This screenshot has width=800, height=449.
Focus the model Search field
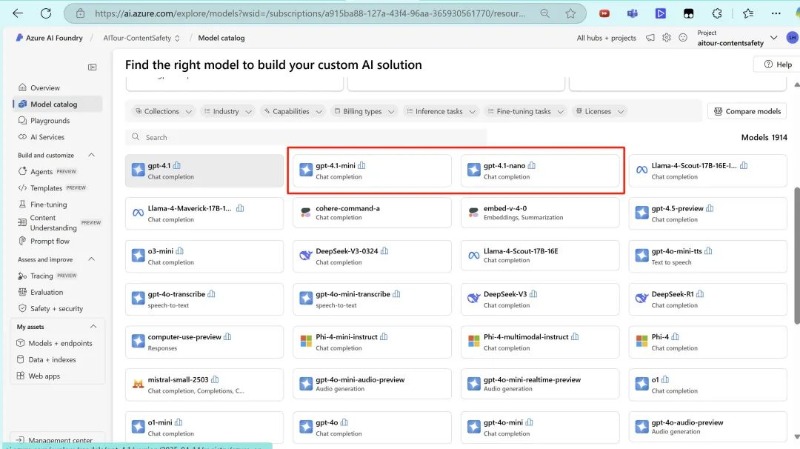[x=306, y=137]
